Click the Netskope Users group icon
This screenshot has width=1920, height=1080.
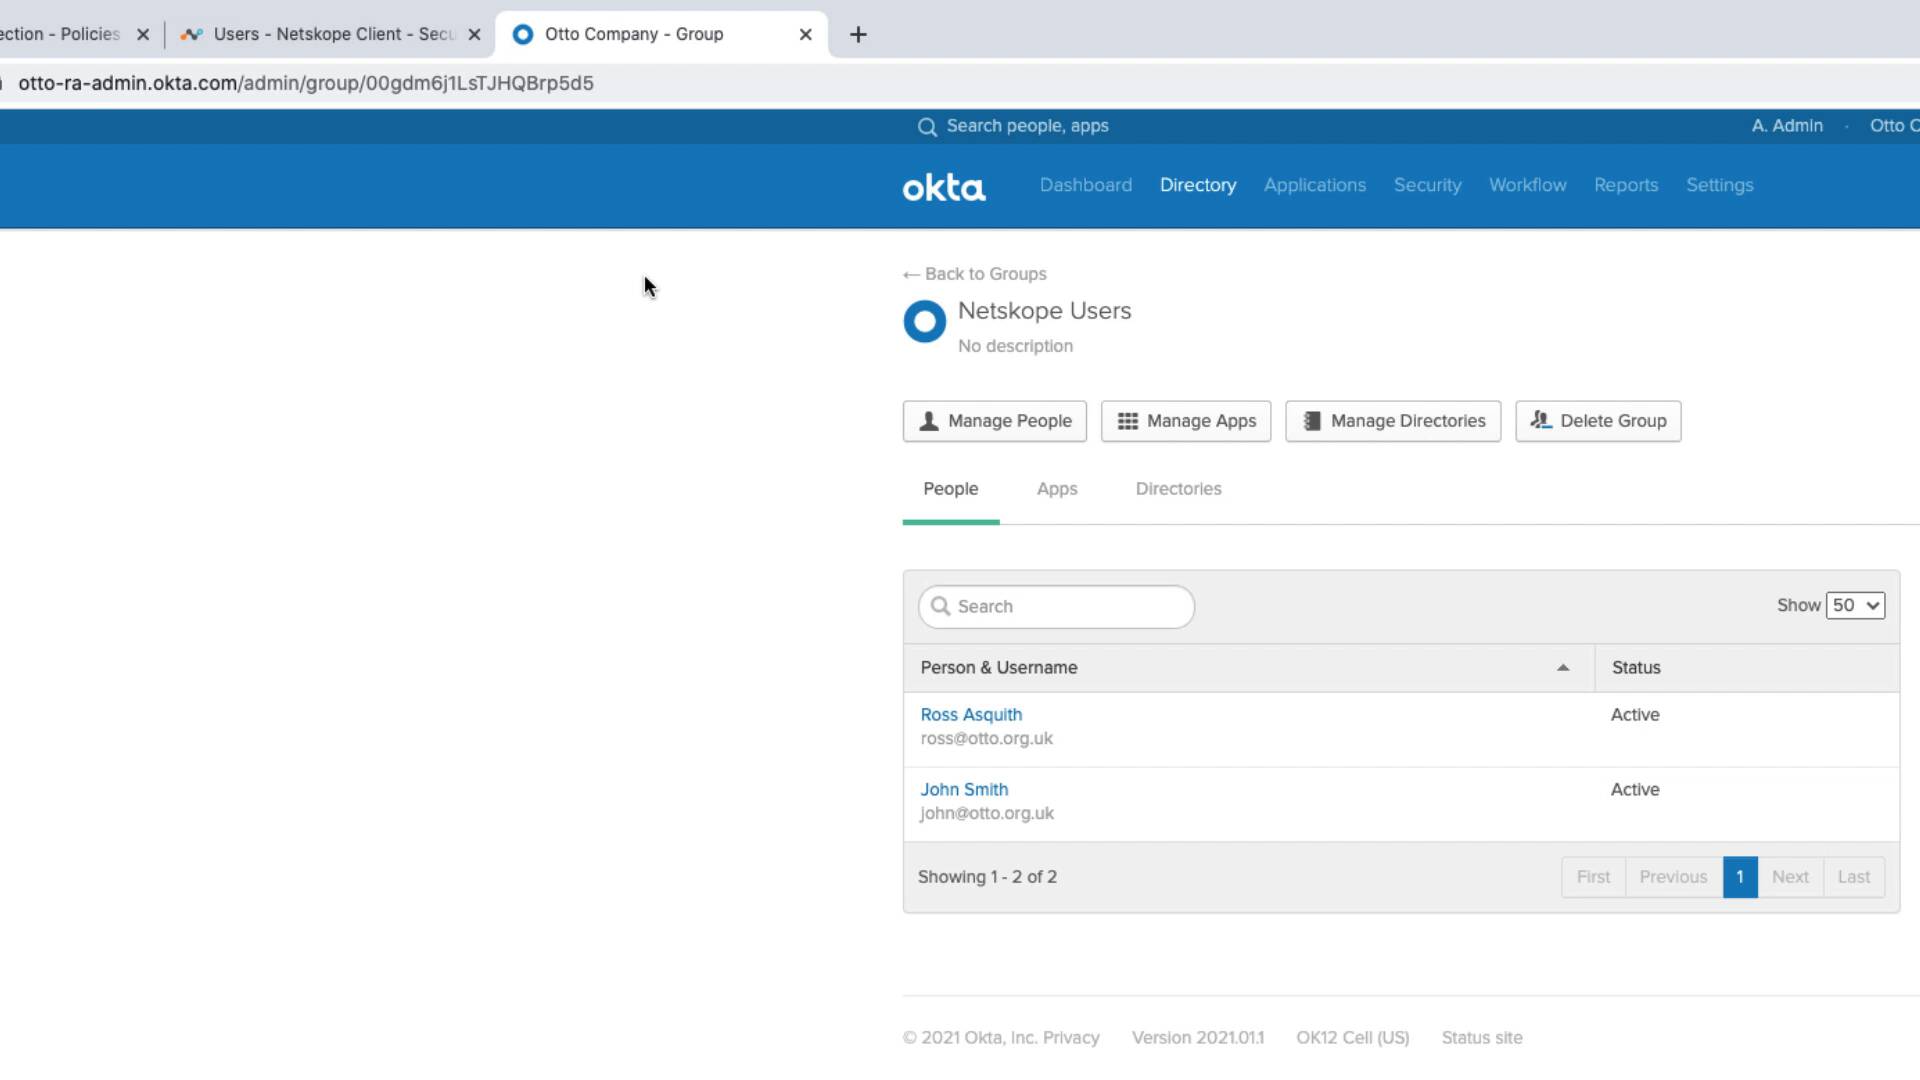pyautogui.click(x=924, y=322)
